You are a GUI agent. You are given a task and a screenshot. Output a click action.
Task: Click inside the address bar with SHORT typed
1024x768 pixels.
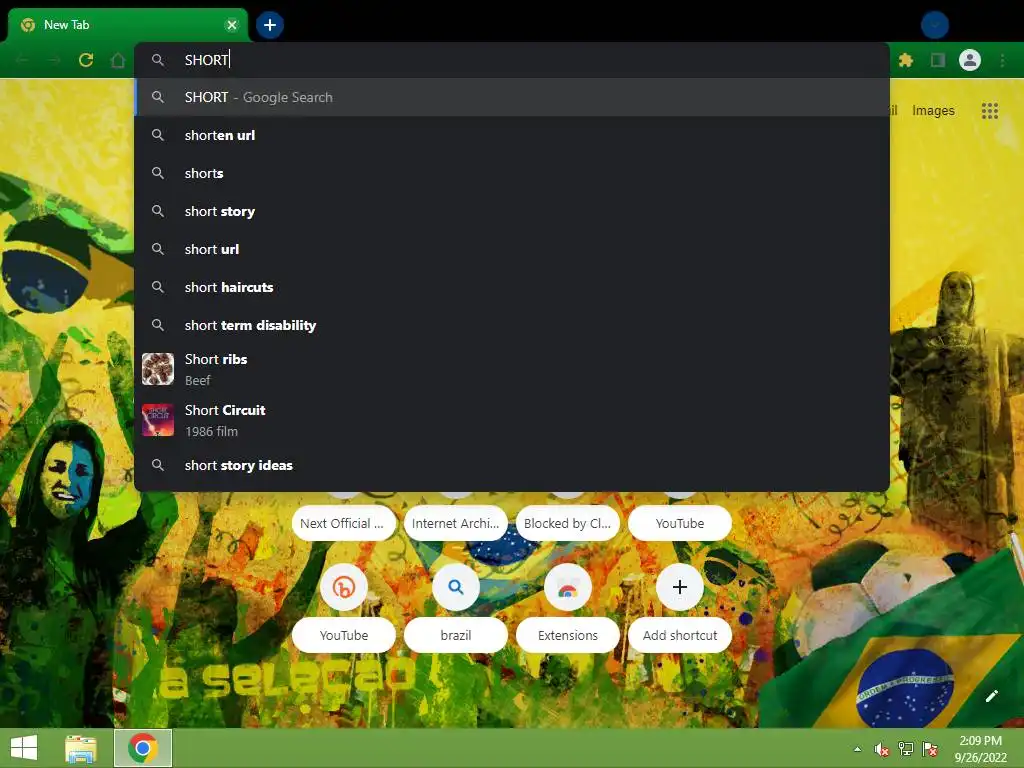[511, 60]
